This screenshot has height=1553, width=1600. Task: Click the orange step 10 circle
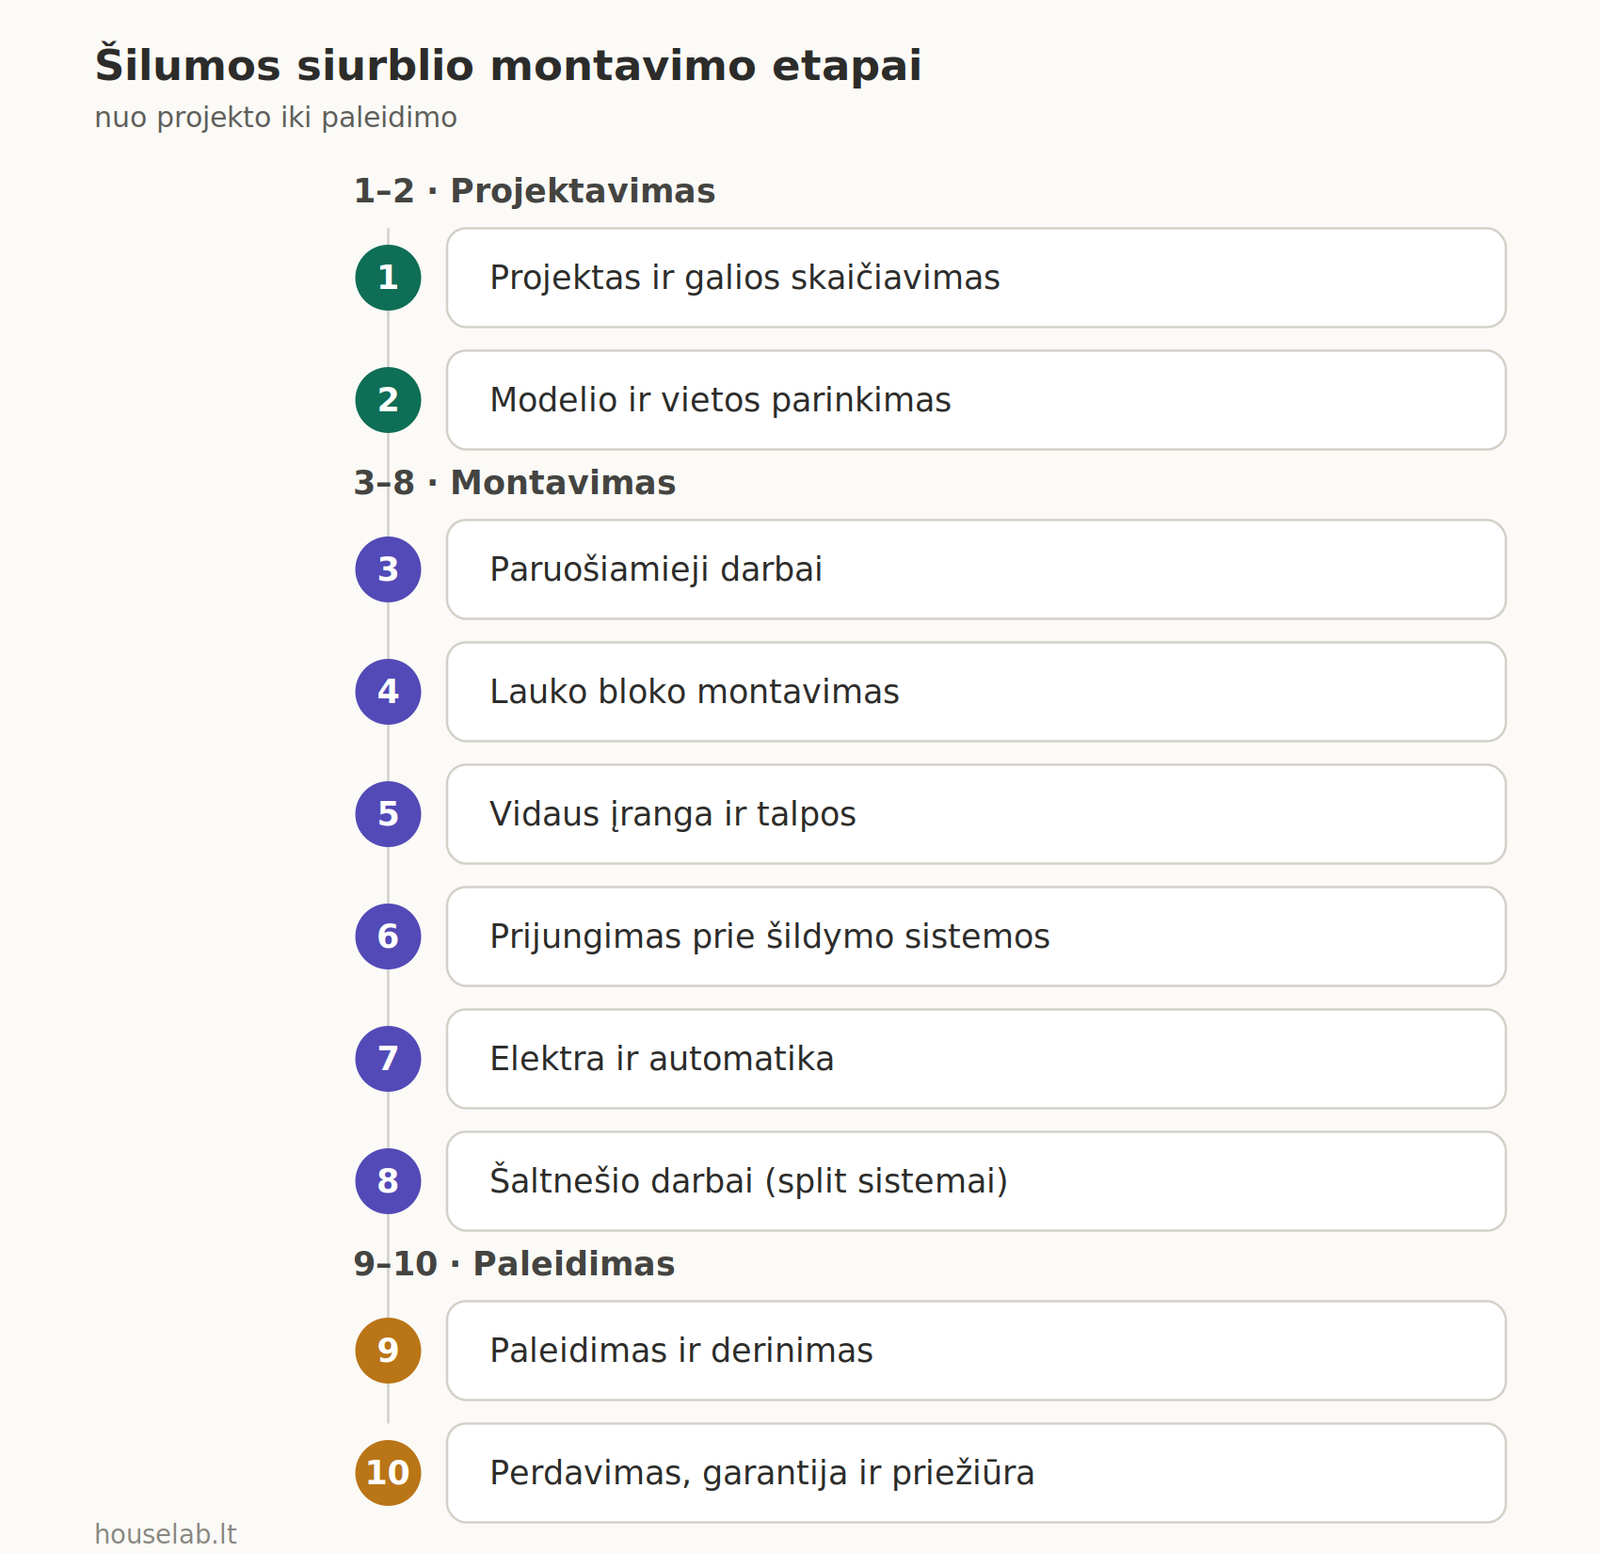pyautogui.click(x=388, y=1472)
